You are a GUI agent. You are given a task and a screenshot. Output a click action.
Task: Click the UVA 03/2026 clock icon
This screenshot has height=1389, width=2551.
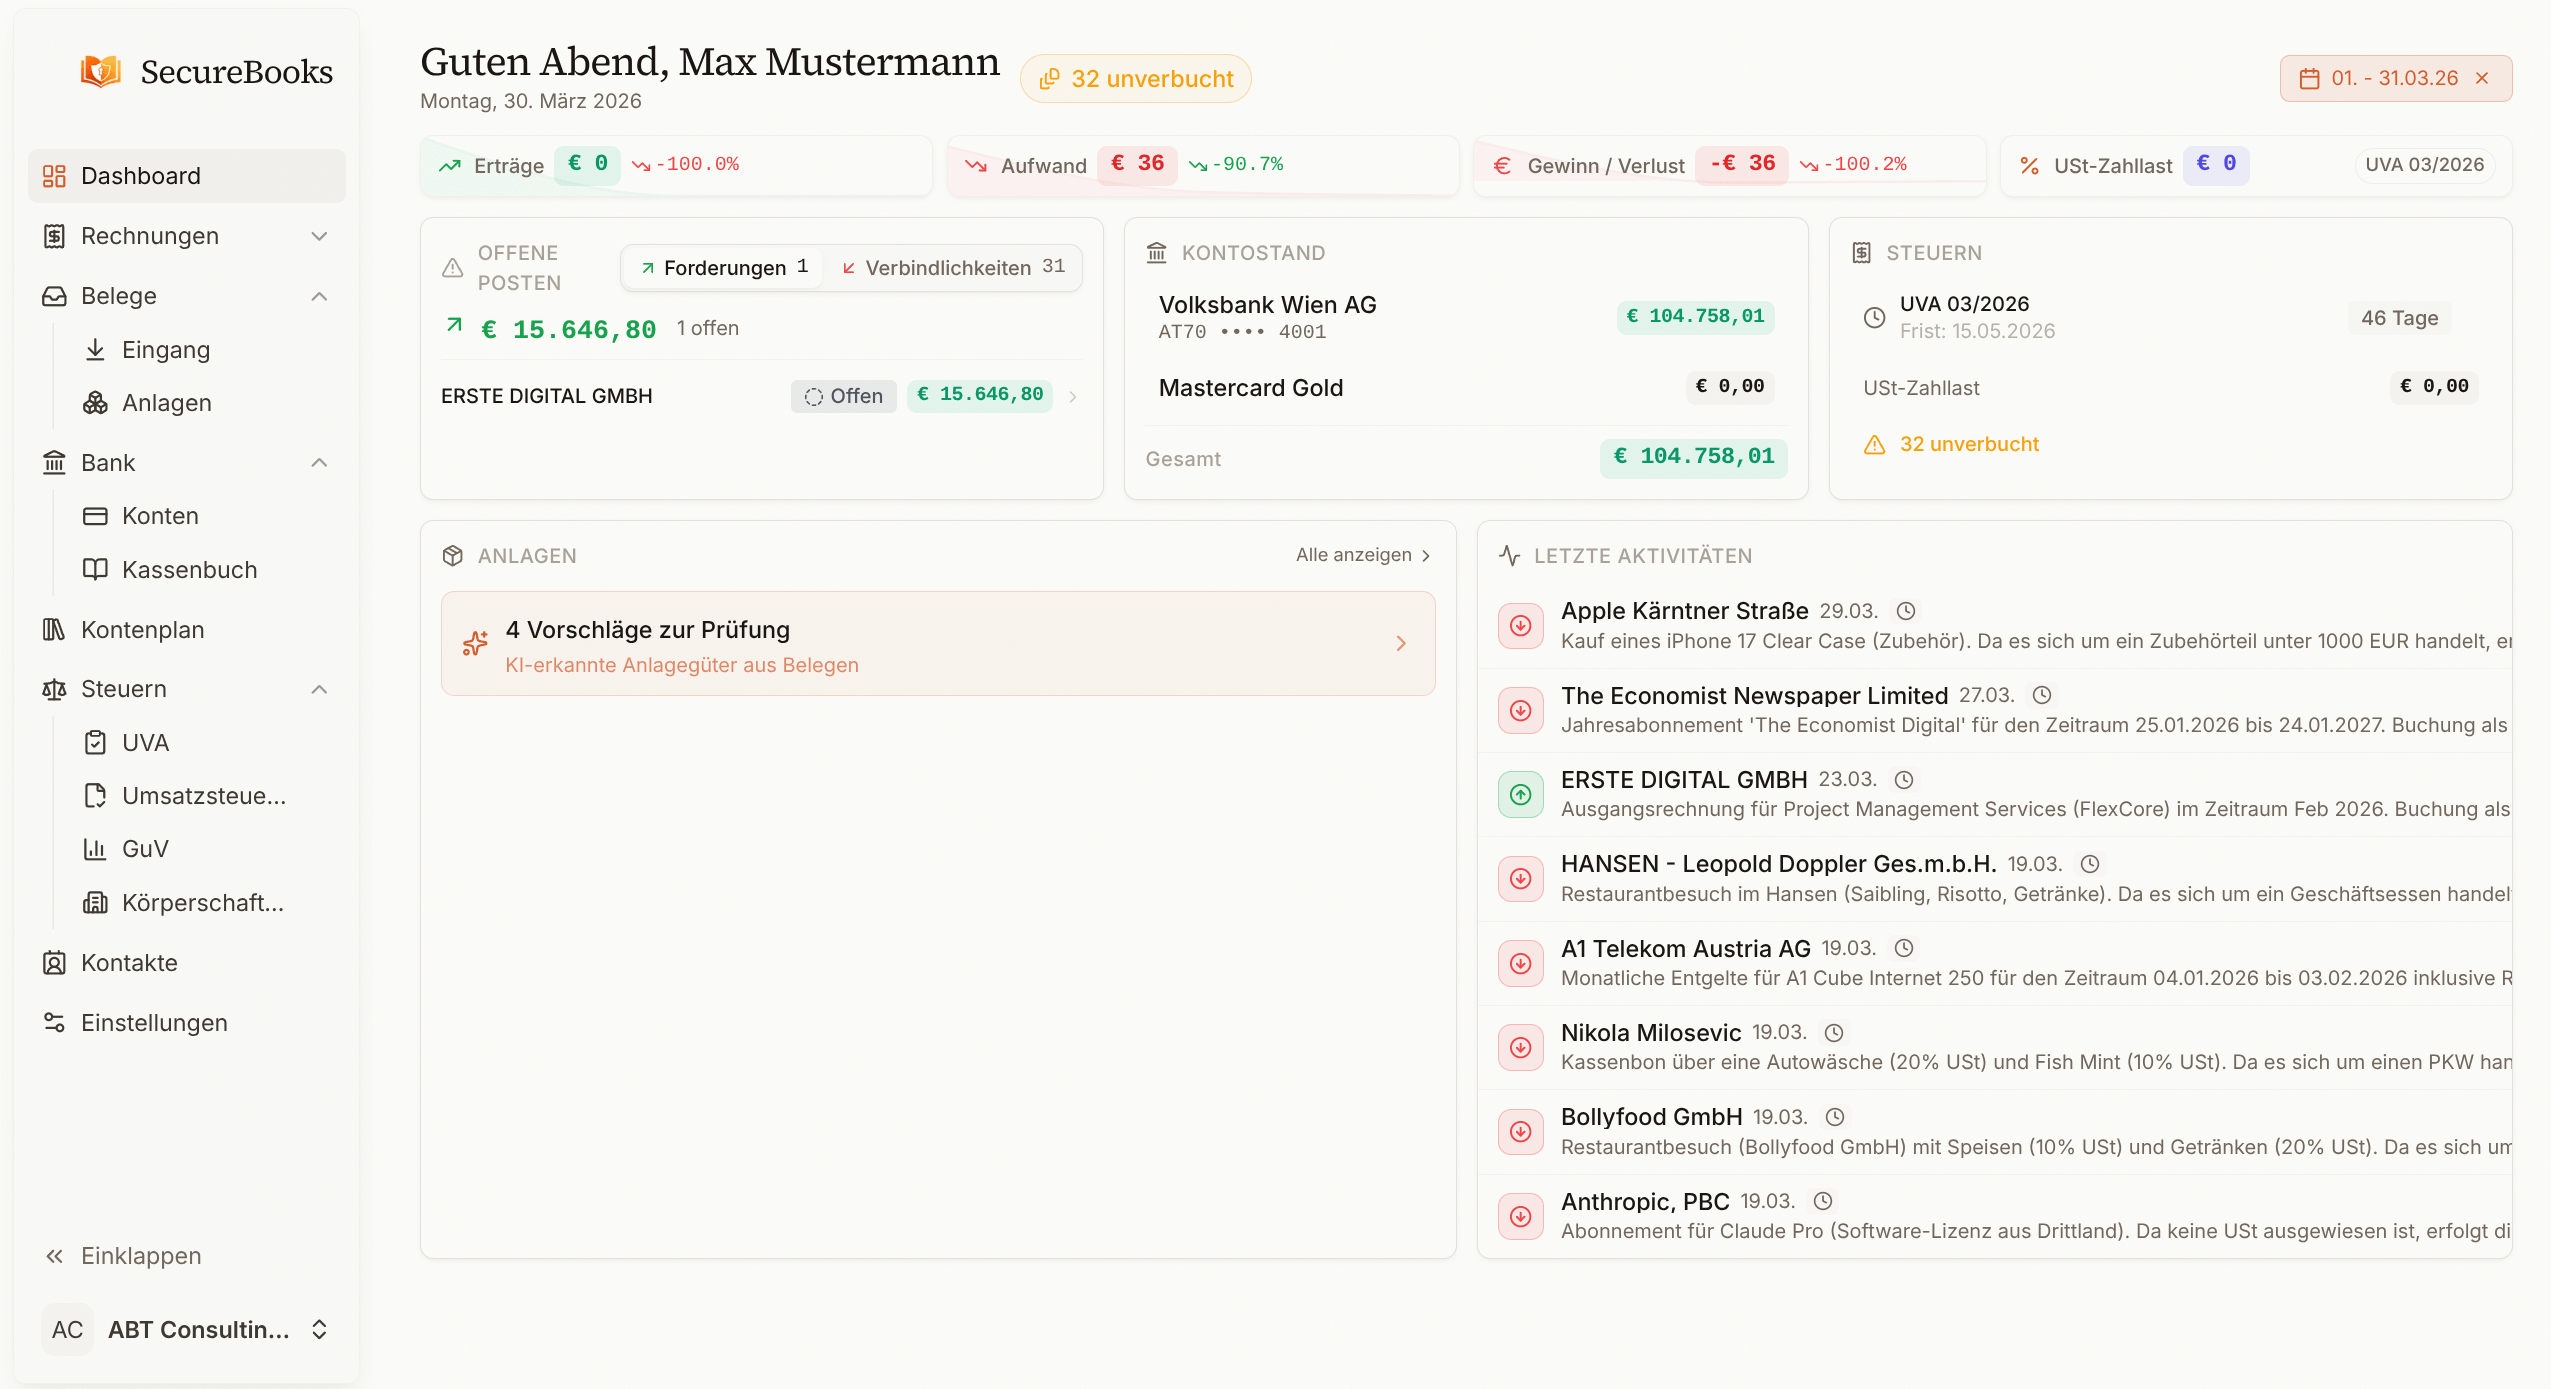coord(1874,318)
